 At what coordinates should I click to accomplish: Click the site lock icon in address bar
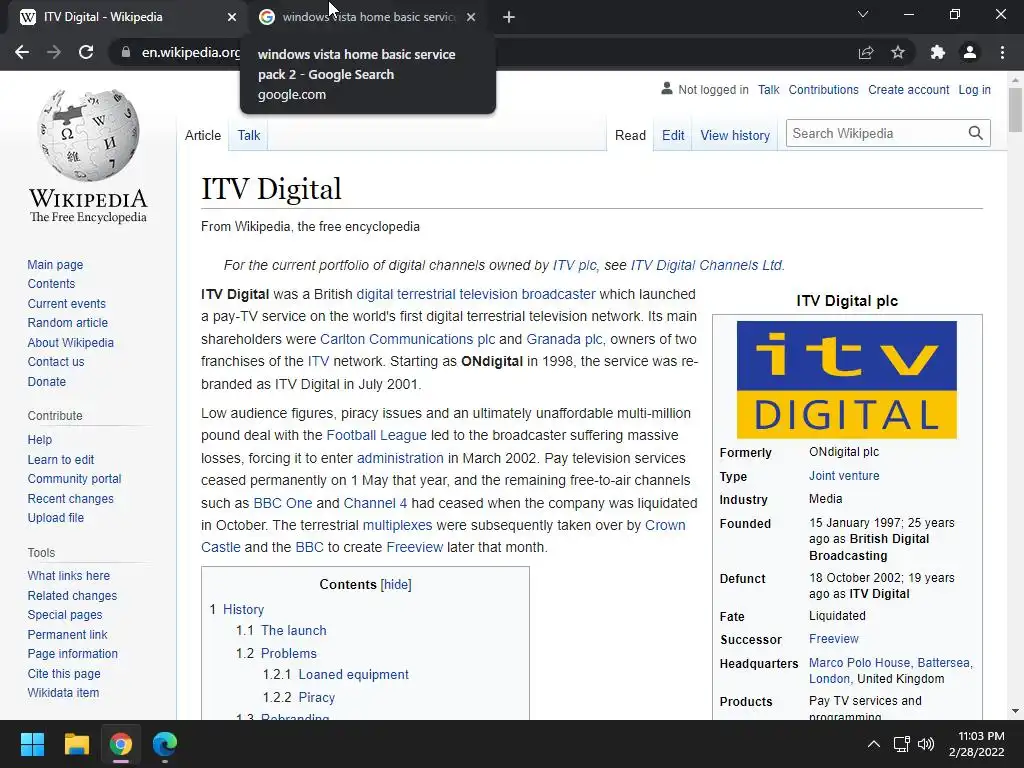[125, 52]
